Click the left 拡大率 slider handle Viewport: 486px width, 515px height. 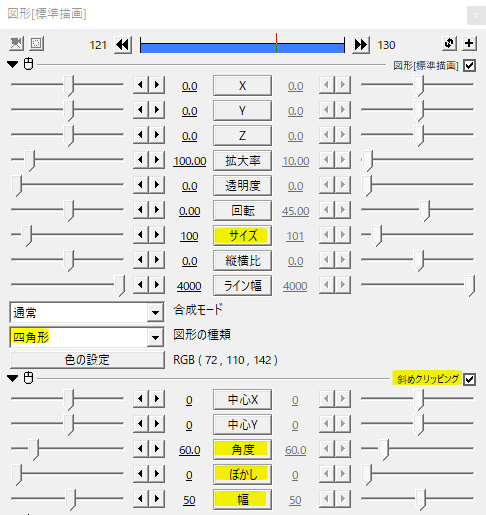(30, 161)
